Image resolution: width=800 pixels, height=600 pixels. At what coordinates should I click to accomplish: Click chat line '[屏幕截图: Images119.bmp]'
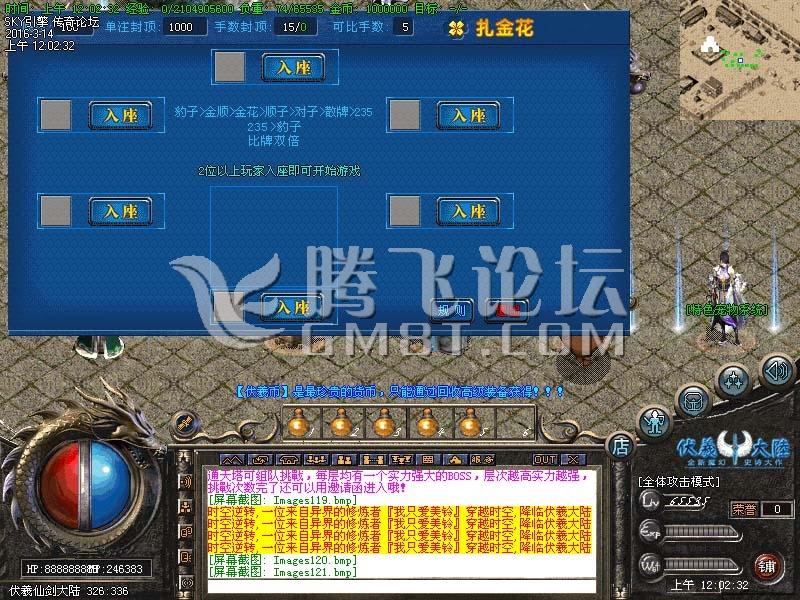[283, 501]
